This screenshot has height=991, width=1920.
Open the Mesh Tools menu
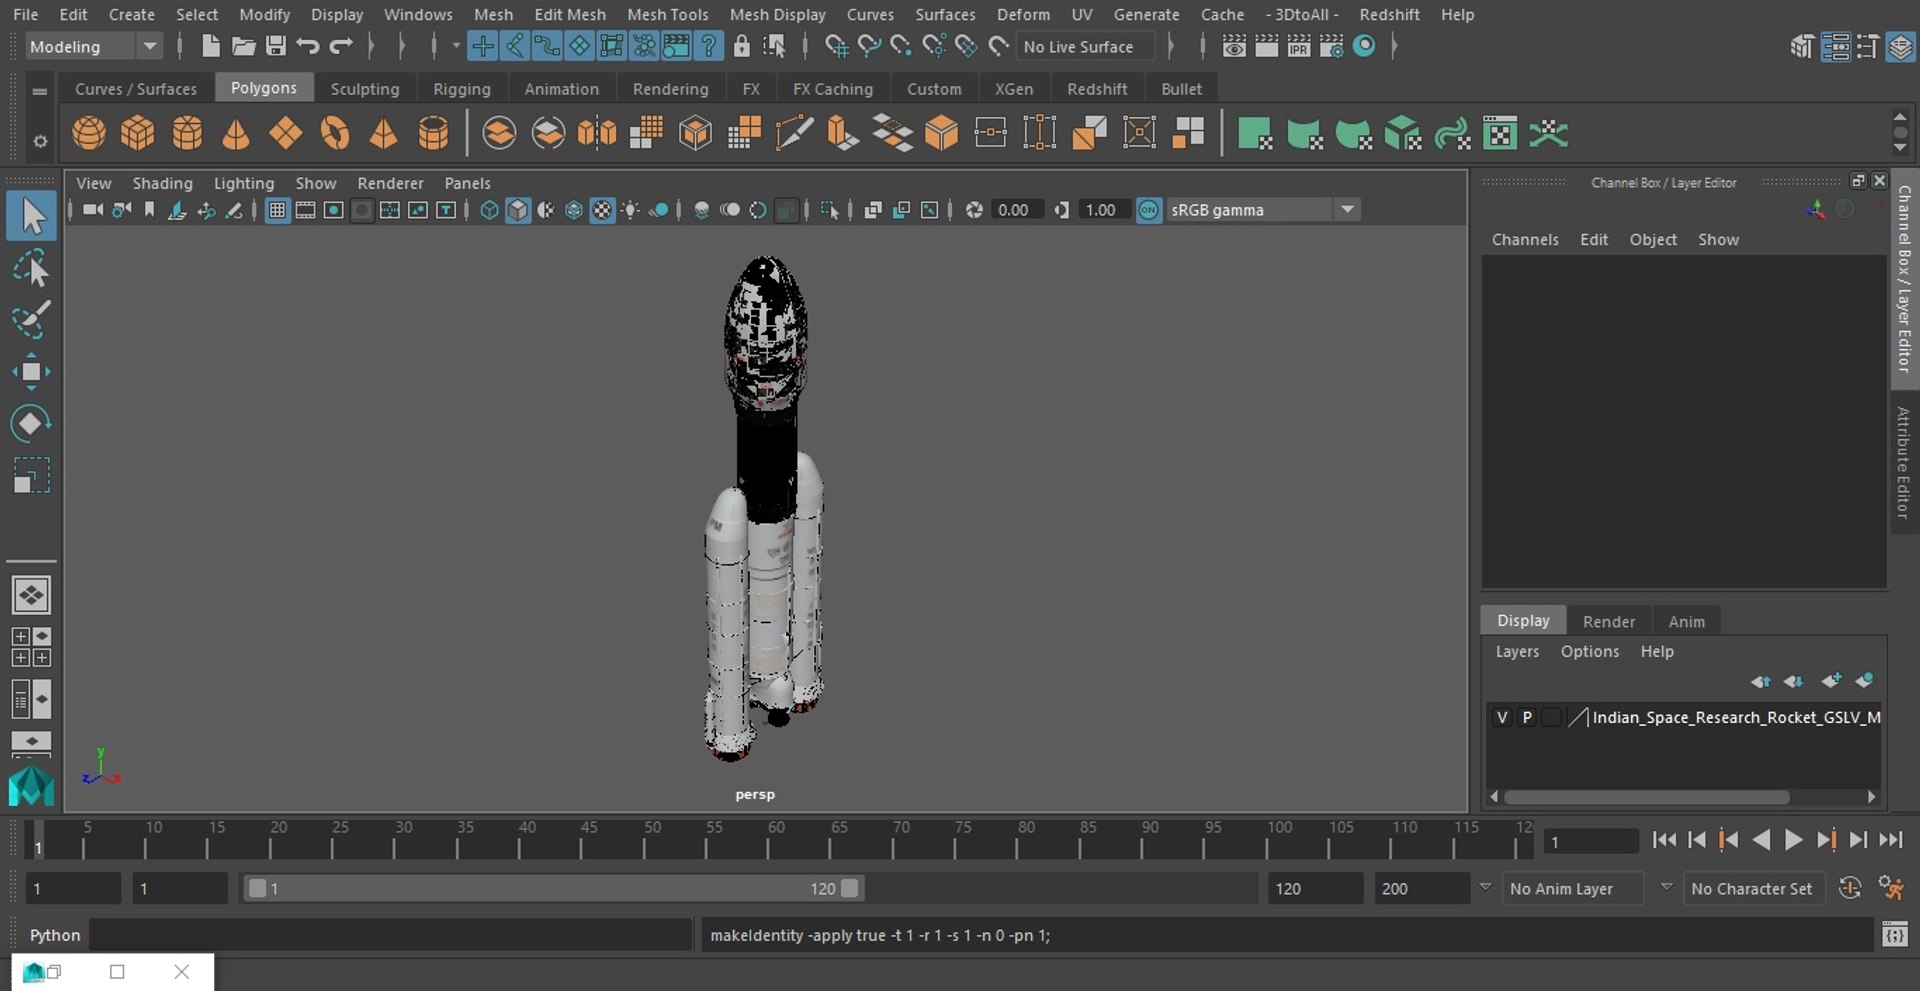pyautogui.click(x=667, y=14)
